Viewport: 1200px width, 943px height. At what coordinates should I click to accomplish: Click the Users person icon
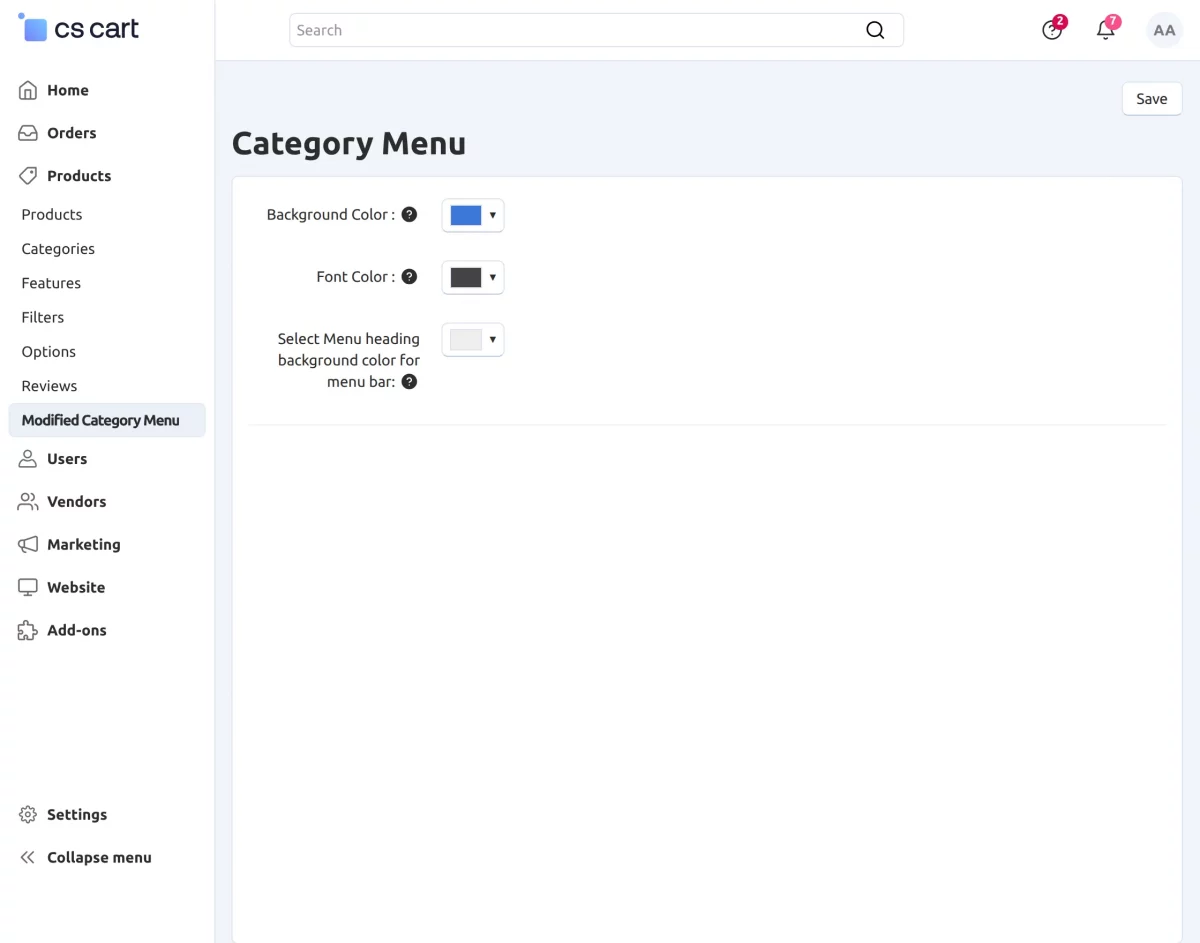(28, 459)
